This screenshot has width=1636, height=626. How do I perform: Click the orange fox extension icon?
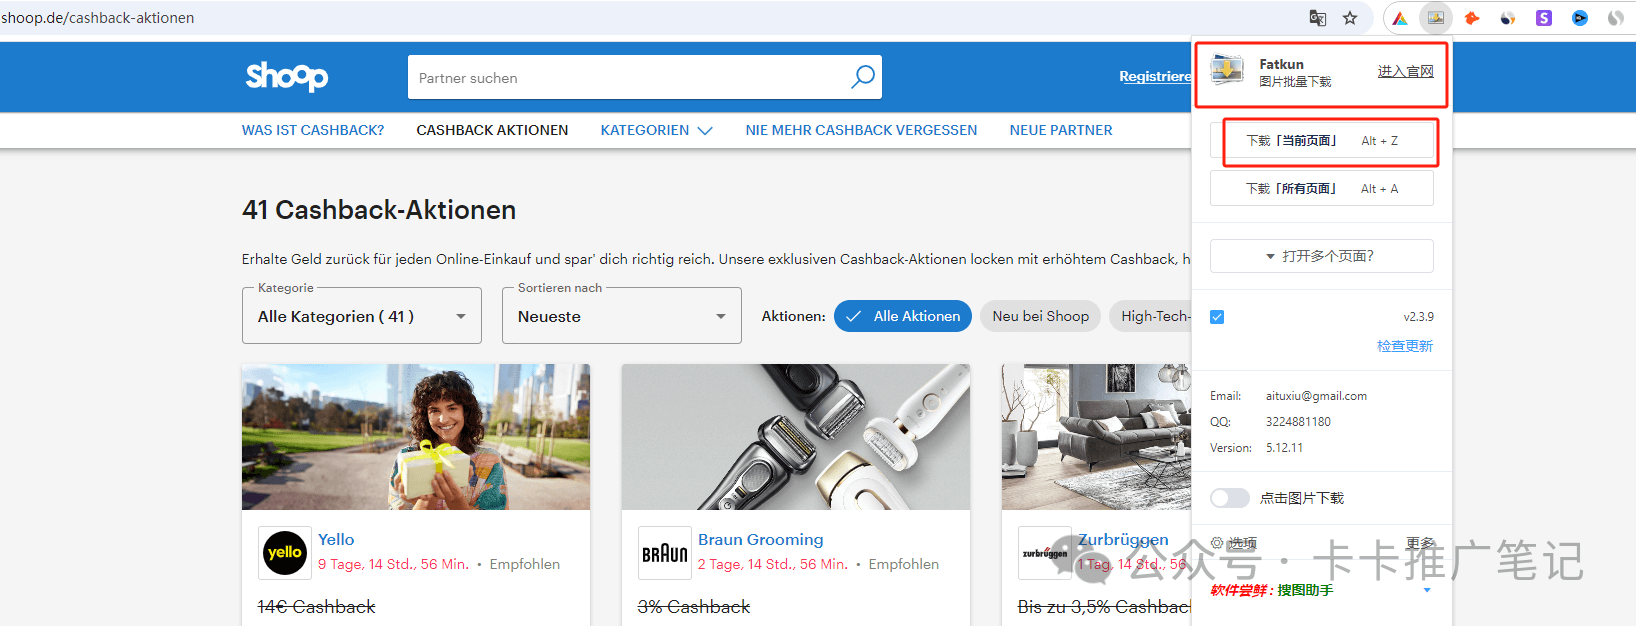click(x=1472, y=18)
